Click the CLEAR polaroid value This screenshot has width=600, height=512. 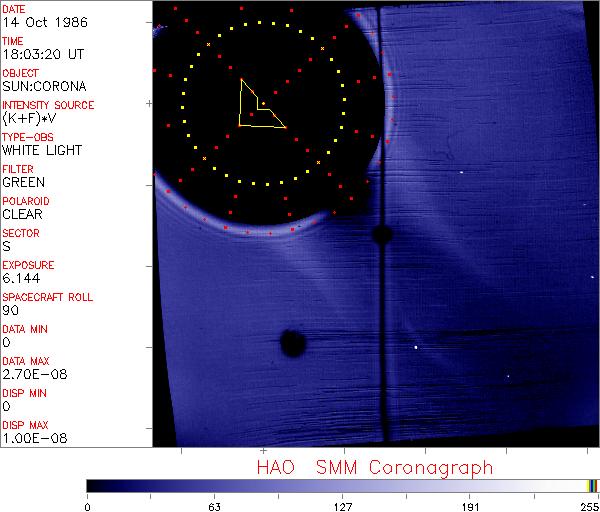(x=22, y=214)
